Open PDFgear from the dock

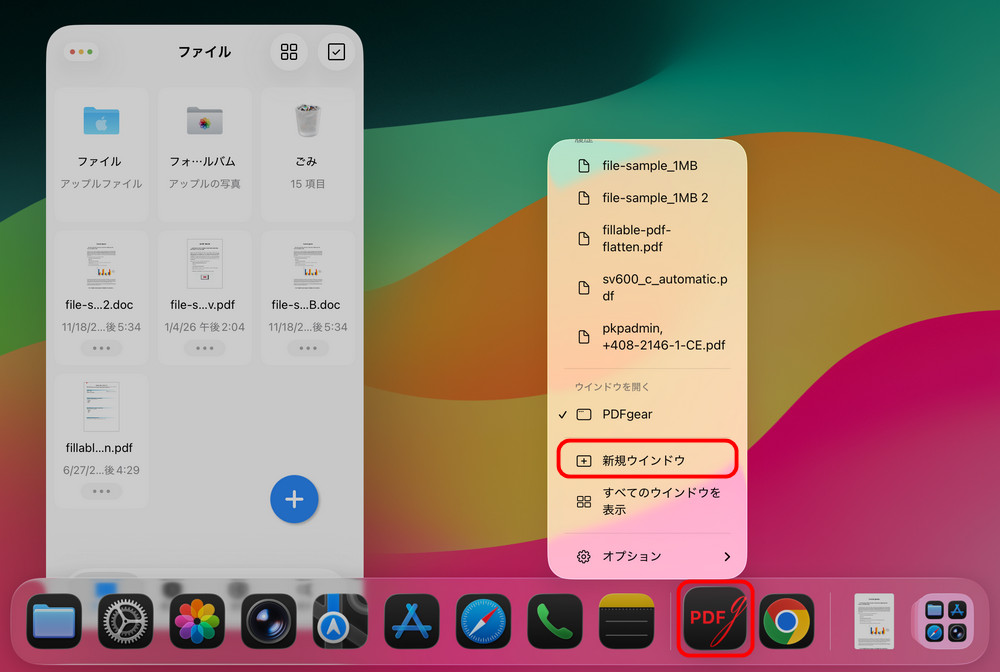[714, 619]
